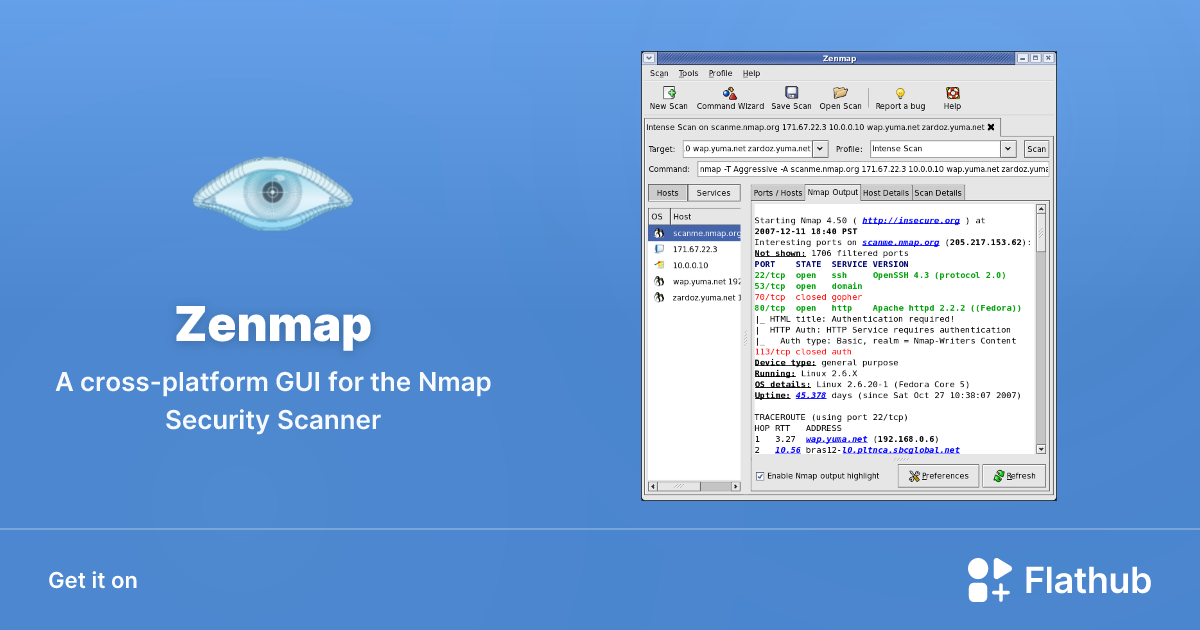
Task: Click the New Scan toolbar icon
Action: (x=669, y=93)
